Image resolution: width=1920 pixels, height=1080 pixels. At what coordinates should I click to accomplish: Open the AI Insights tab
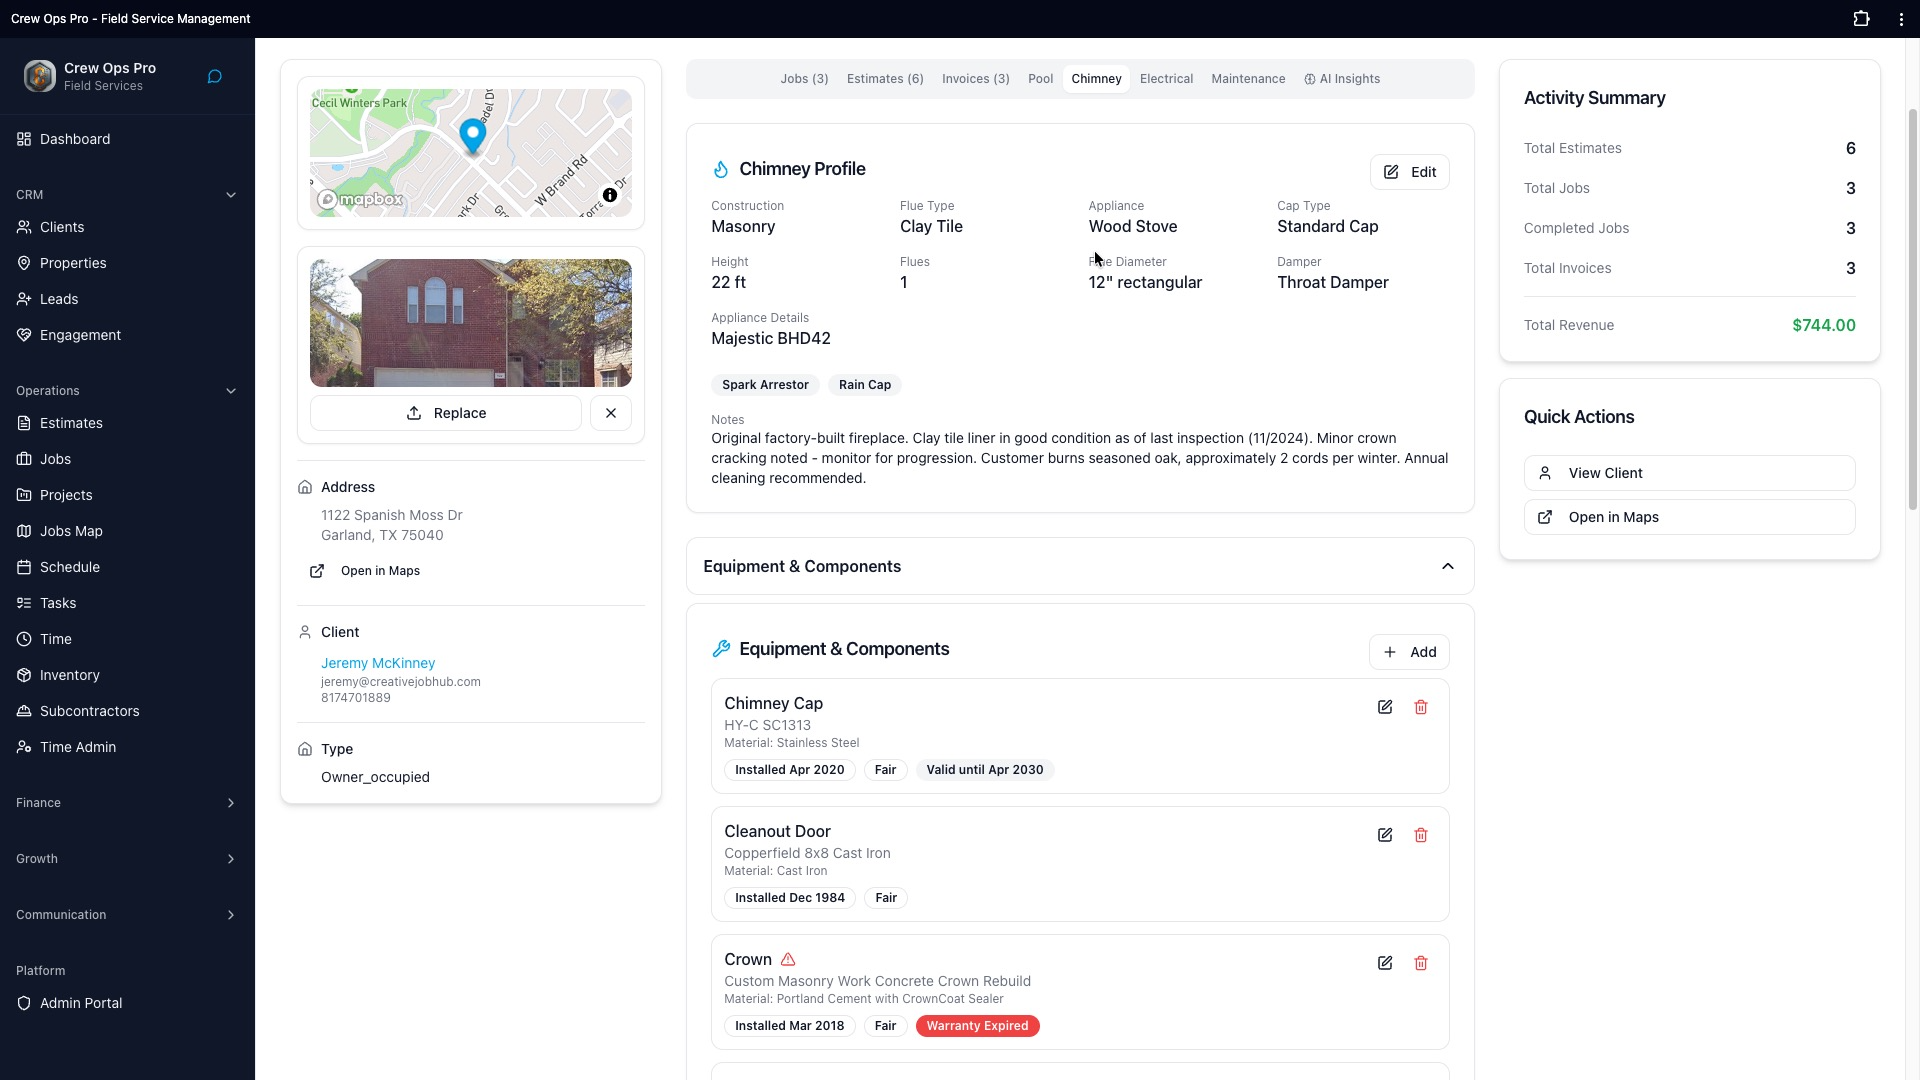tap(1342, 79)
